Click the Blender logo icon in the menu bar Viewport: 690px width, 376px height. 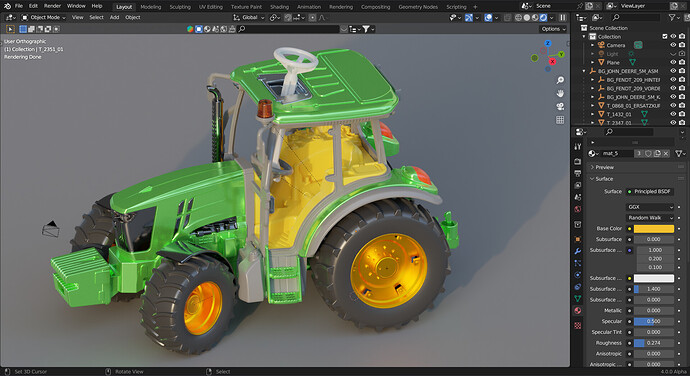tap(7, 6)
